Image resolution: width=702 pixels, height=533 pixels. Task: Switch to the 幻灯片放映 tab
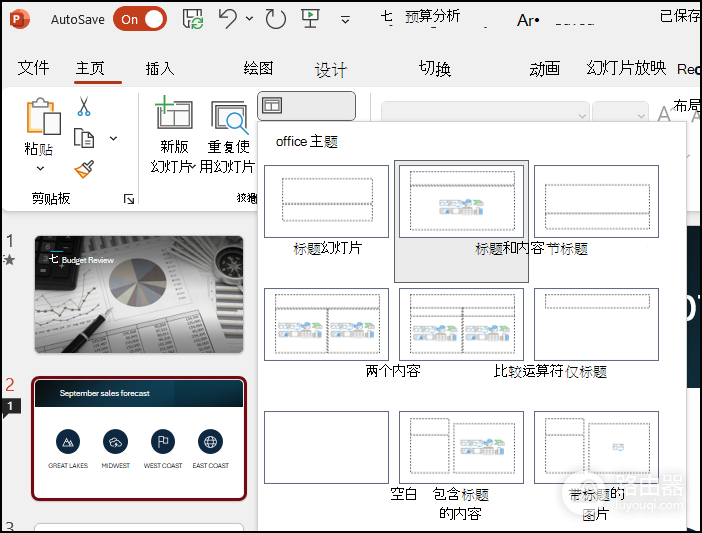coord(626,68)
